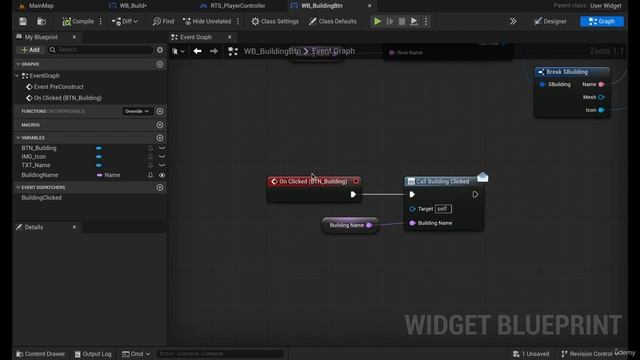This screenshot has height=360, width=640.
Task: Collapse the Variables section
Action: (x=18, y=138)
